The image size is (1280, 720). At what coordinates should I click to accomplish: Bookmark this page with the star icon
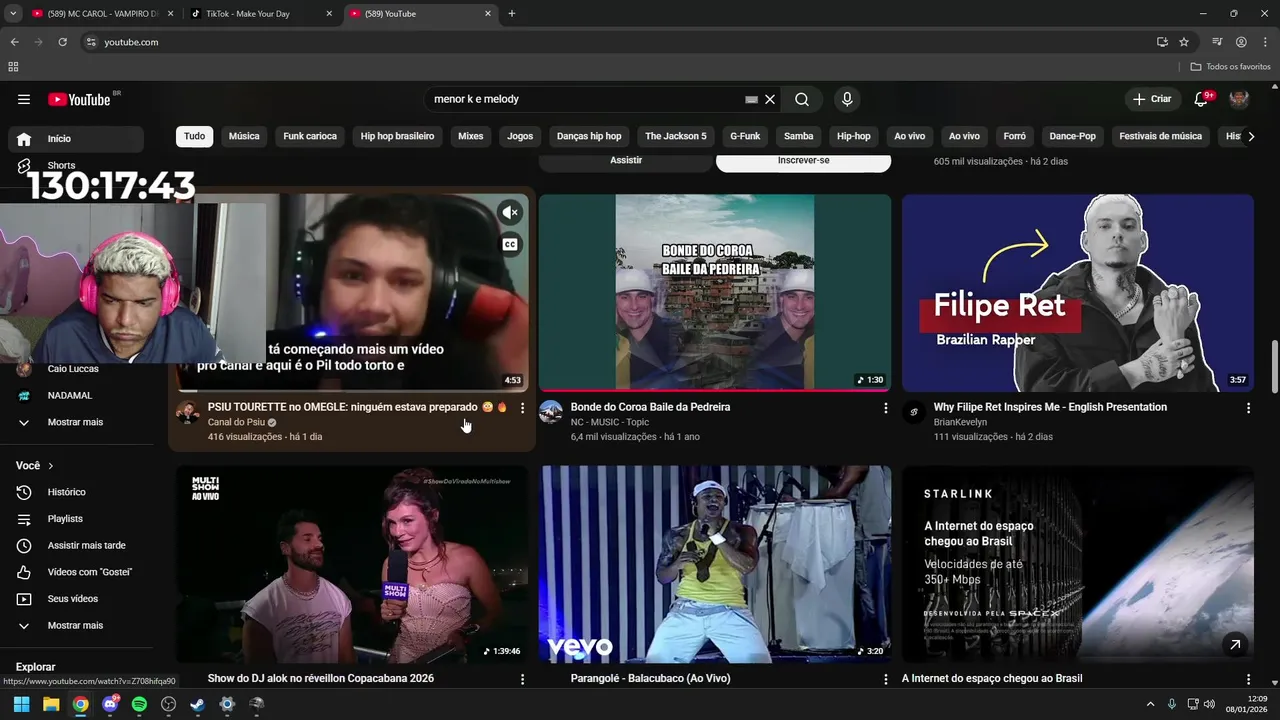pyautogui.click(x=1184, y=42)
